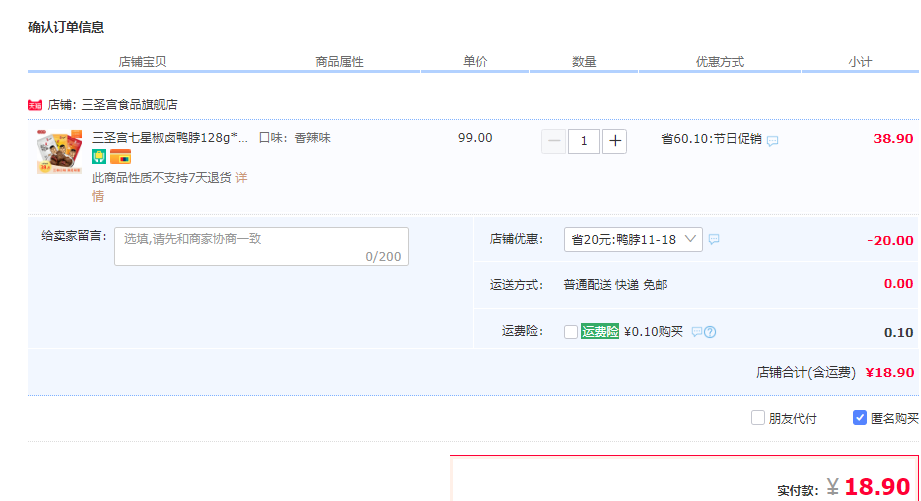The image size is (921, 501).
Task: Click the Tmall store icon
Action: coord(35,105)
